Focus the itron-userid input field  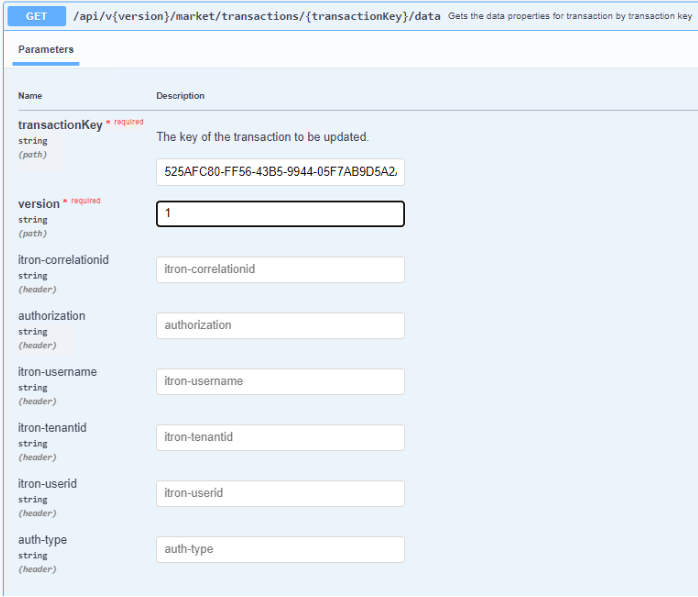click(x=280, y=493)
